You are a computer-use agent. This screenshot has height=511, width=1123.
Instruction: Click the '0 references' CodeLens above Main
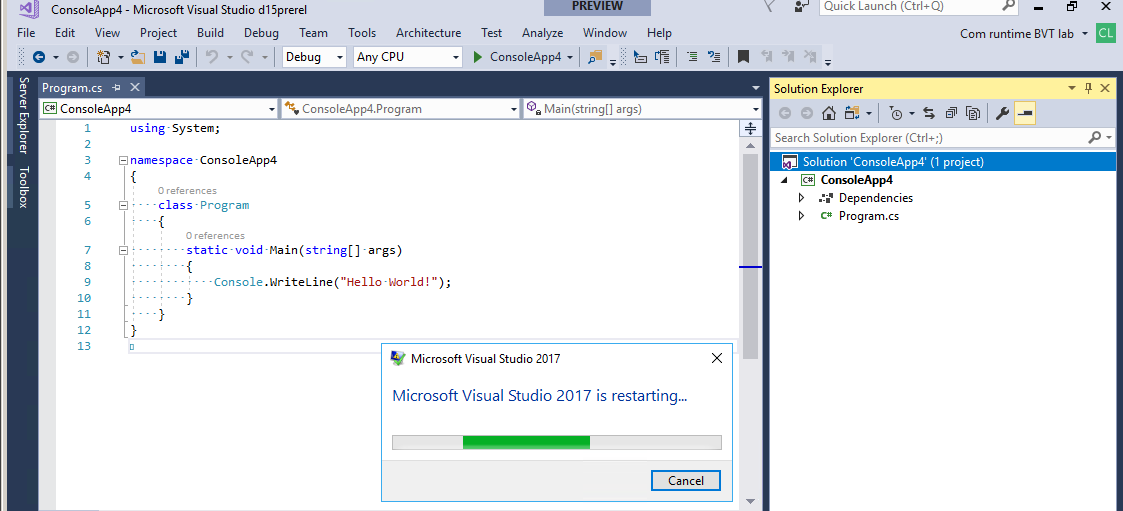[215, 235]
